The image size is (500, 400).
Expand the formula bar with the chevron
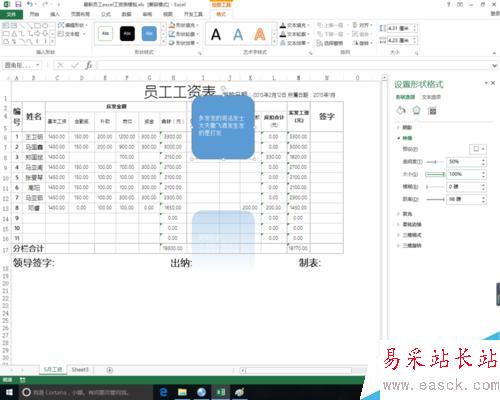click(x=495, y=66)
